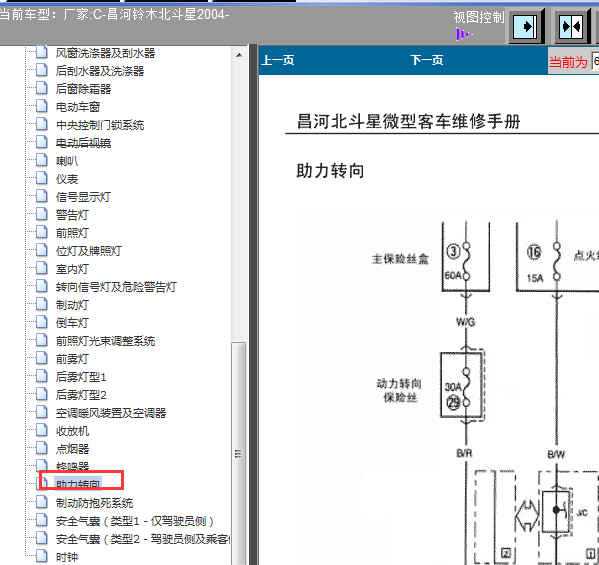Select the 倒车灯 entry
The height and width of the screenshot is (565, 599).
(72, 322)
